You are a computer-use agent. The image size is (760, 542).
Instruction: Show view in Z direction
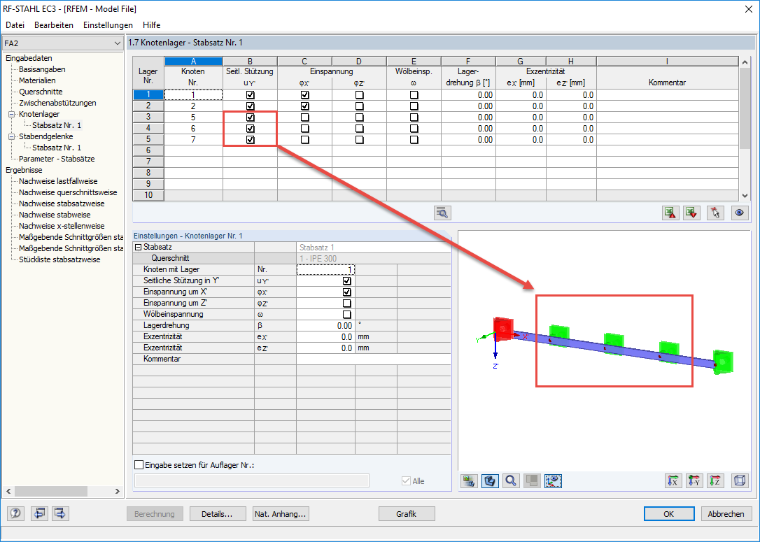[x=715, y=480]
